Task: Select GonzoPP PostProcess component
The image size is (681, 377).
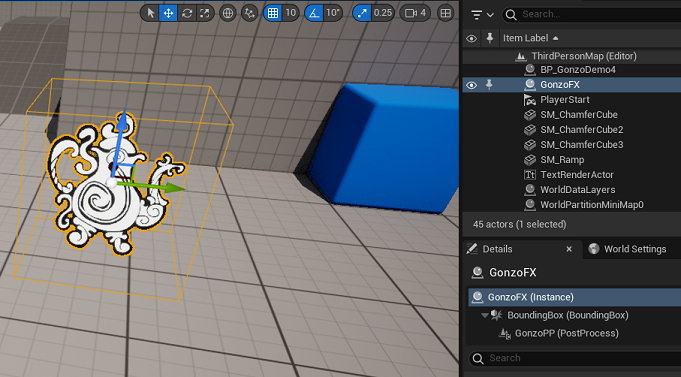Action: [566, 333]
